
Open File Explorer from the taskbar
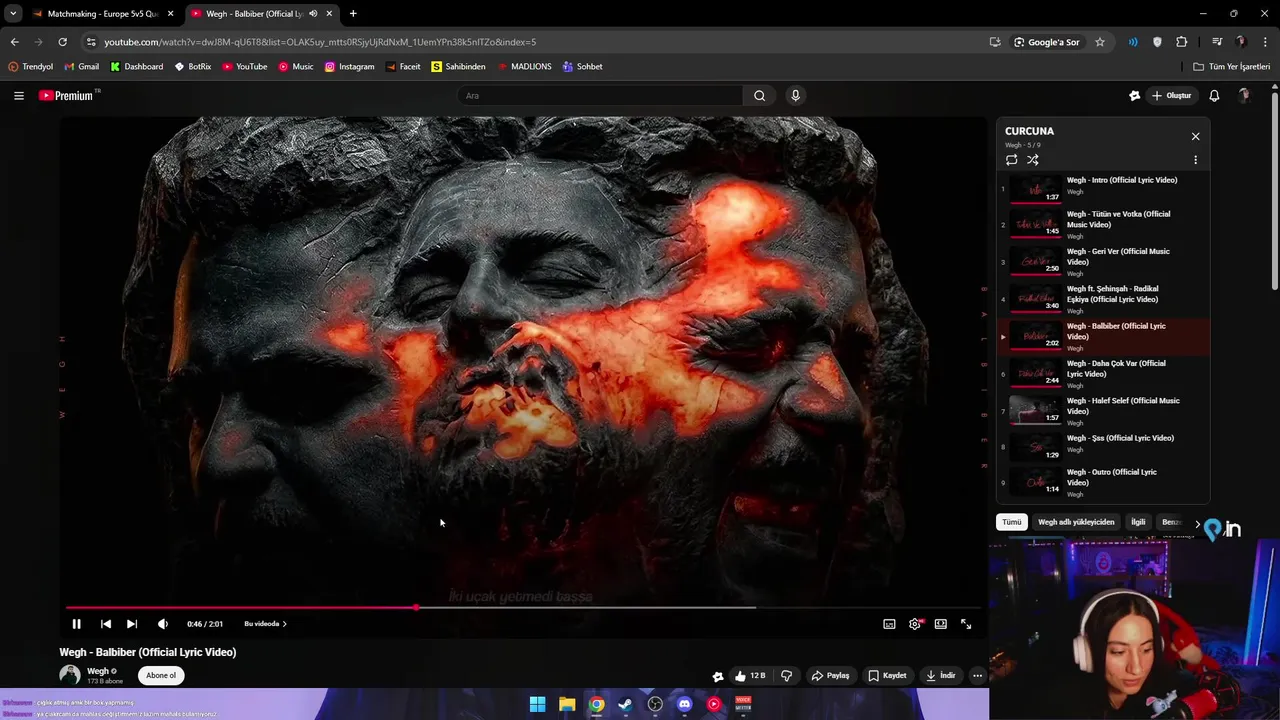pos(567,704)
